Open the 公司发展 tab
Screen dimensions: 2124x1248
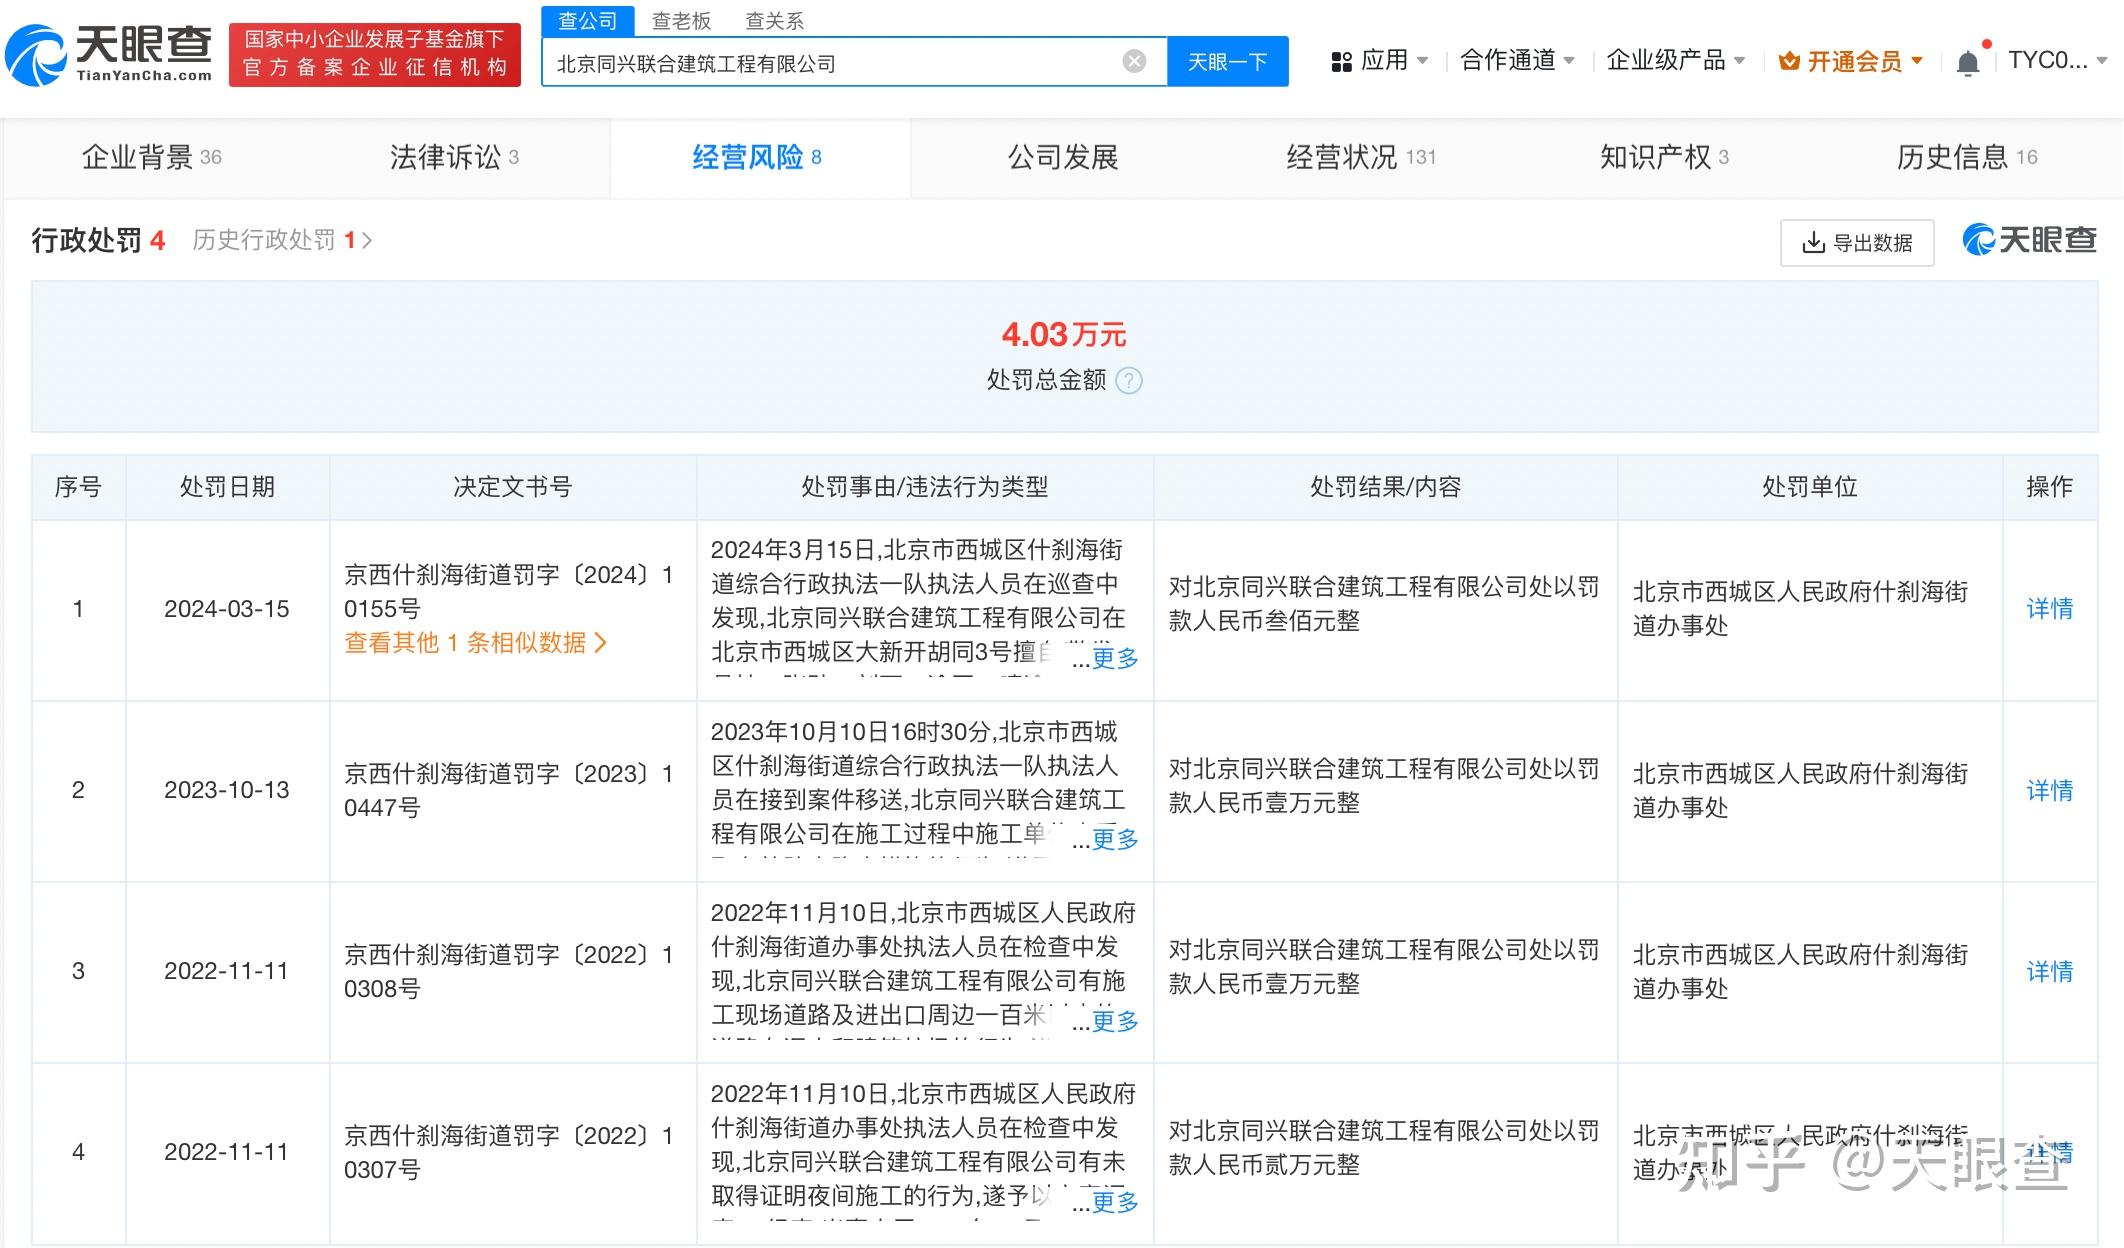pyautogui.click(x=1063, y=157)
